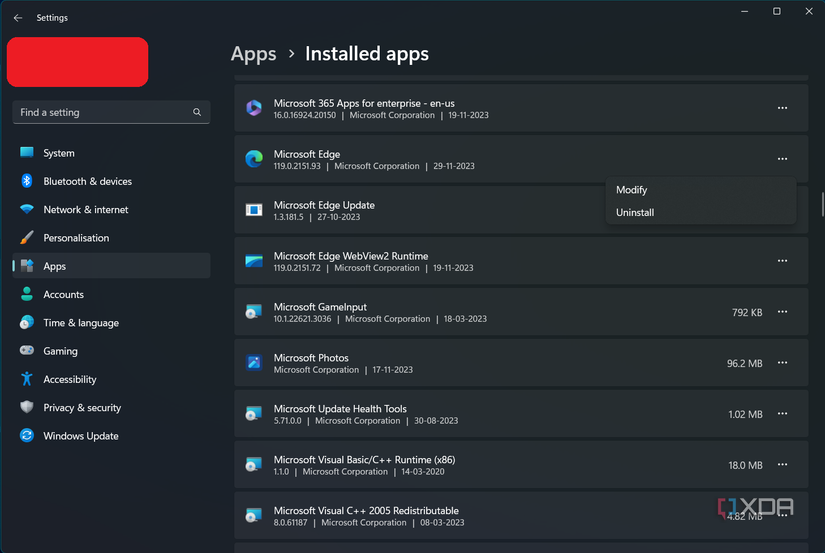
Task: Open Network & internet settings
Action: pyautogui.click(x=85, y=210)
